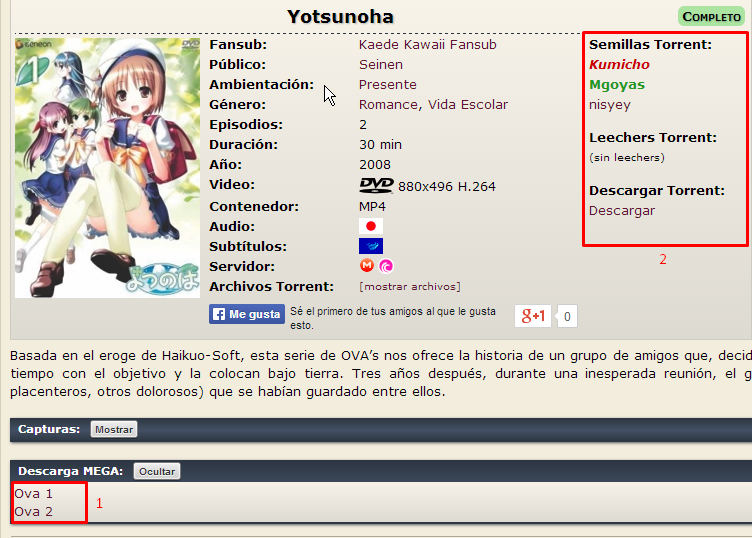Click the DVD video source icon
This screenshot has width=752, height=538.
(376, 185)
